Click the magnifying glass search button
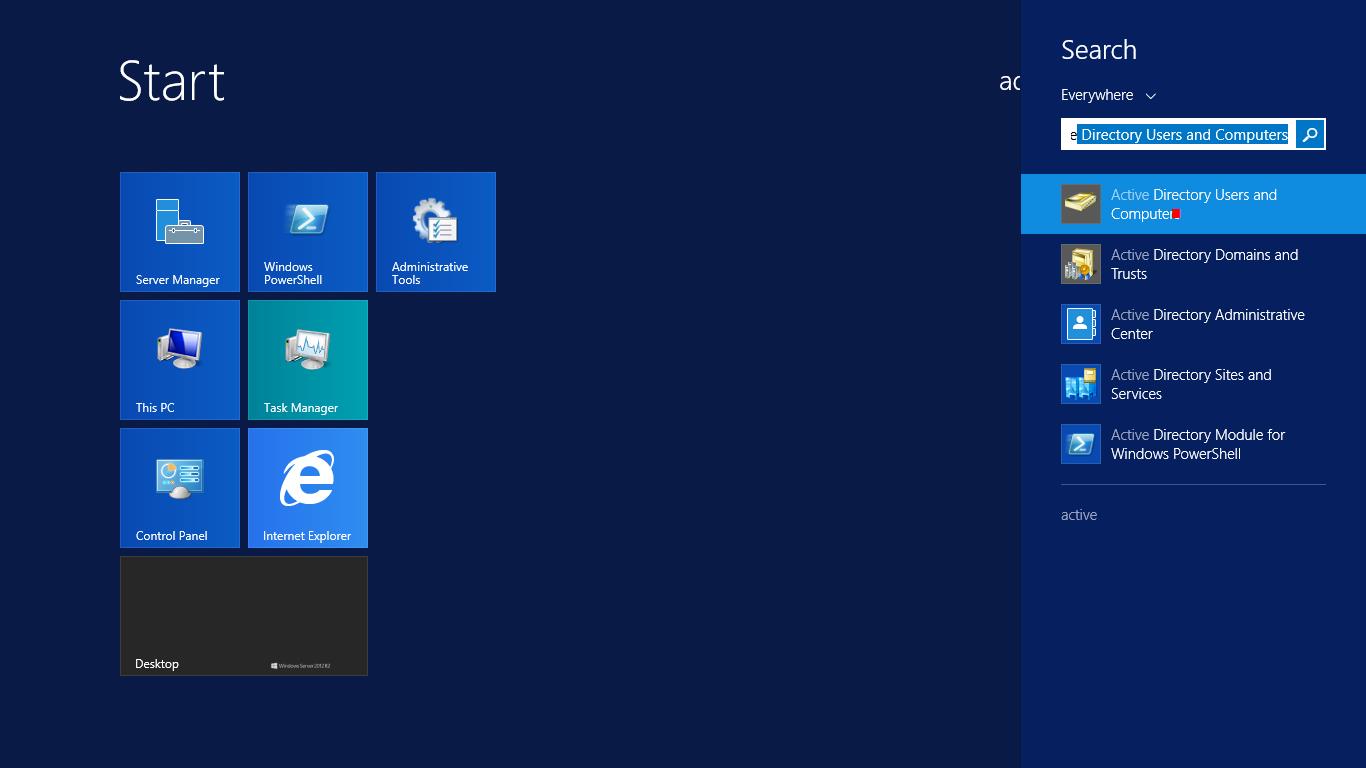The image size is (1366, 768). click(x=1309, y=133)
